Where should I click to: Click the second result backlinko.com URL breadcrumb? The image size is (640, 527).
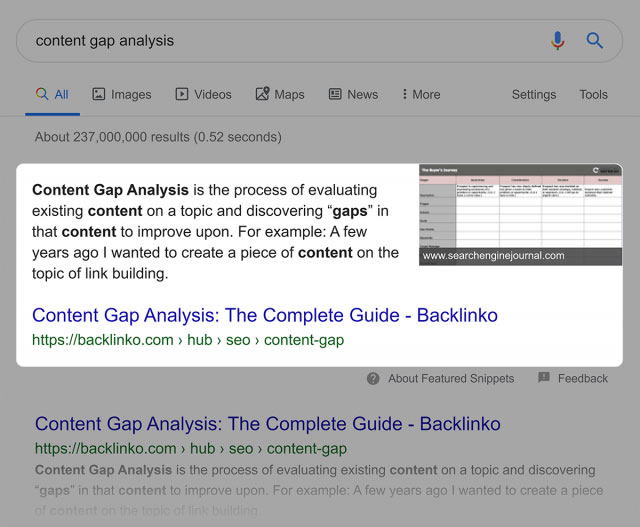click(x=191, y=449)
